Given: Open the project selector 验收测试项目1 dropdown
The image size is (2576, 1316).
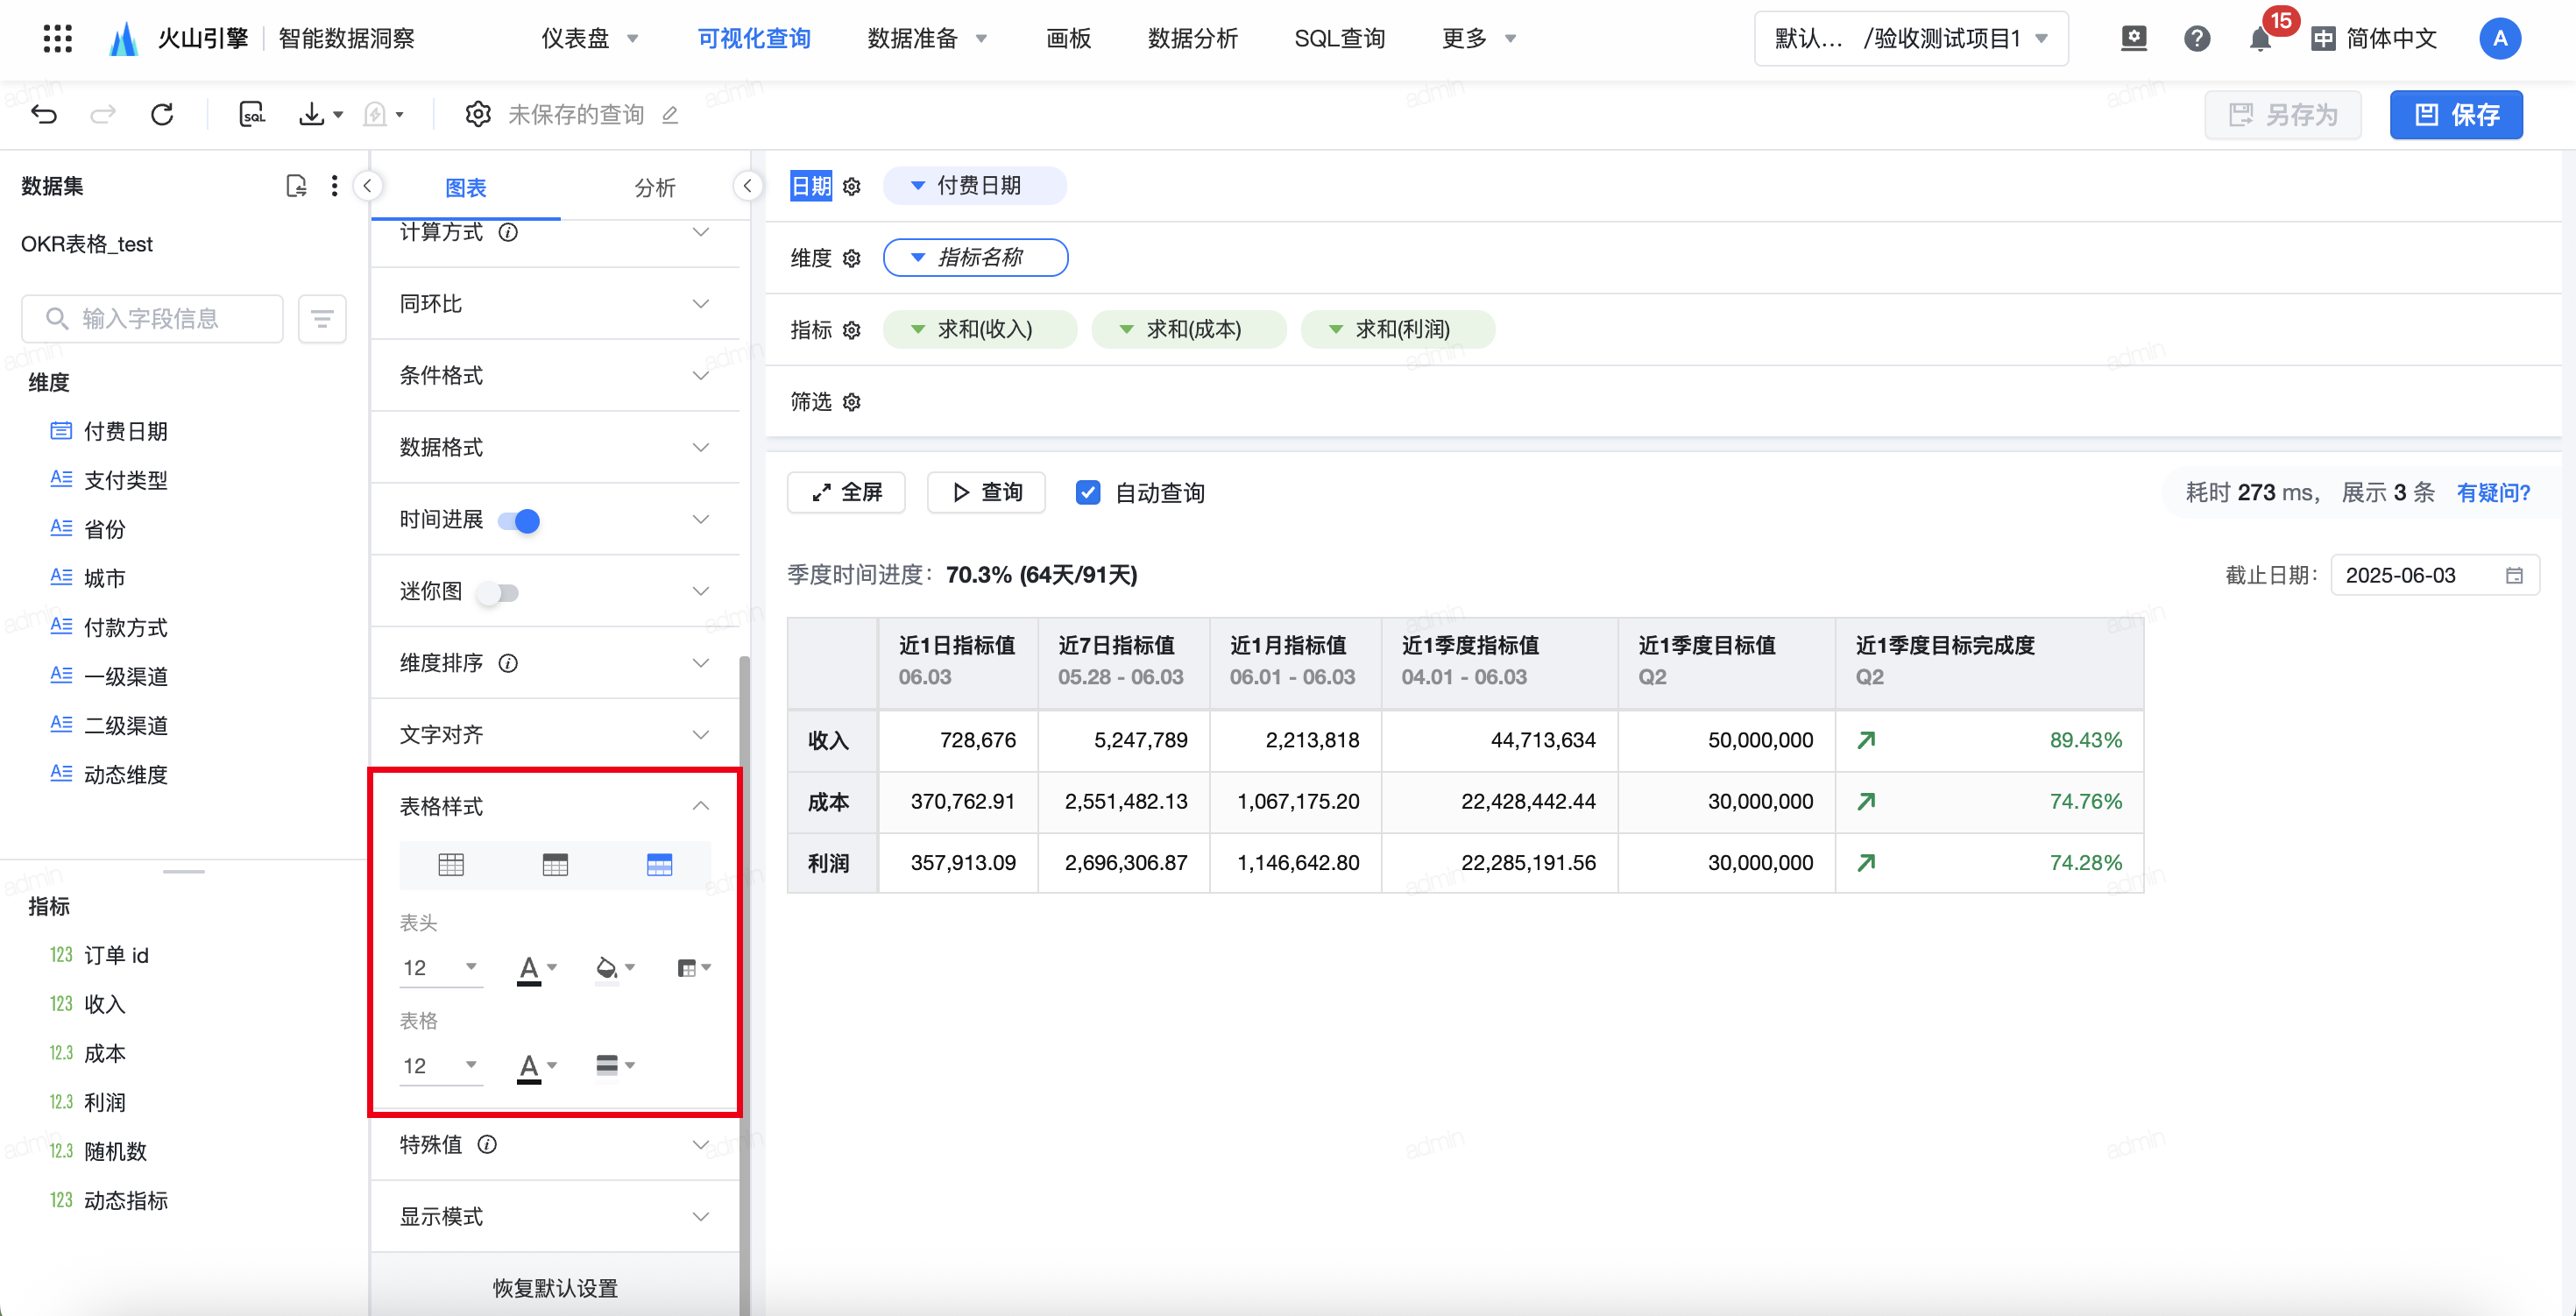Looking at the screenshot, I should point(1911,39).
